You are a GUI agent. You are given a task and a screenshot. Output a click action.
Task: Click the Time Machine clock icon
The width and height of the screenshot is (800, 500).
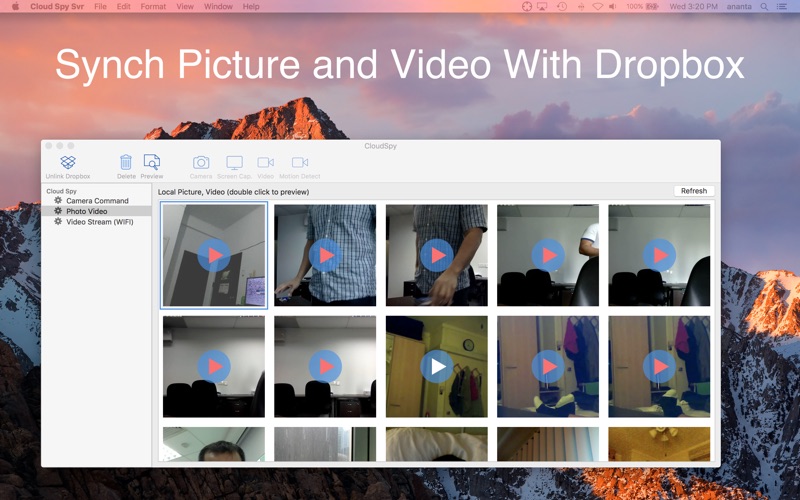pyautogui.click(x=562, y=7)
